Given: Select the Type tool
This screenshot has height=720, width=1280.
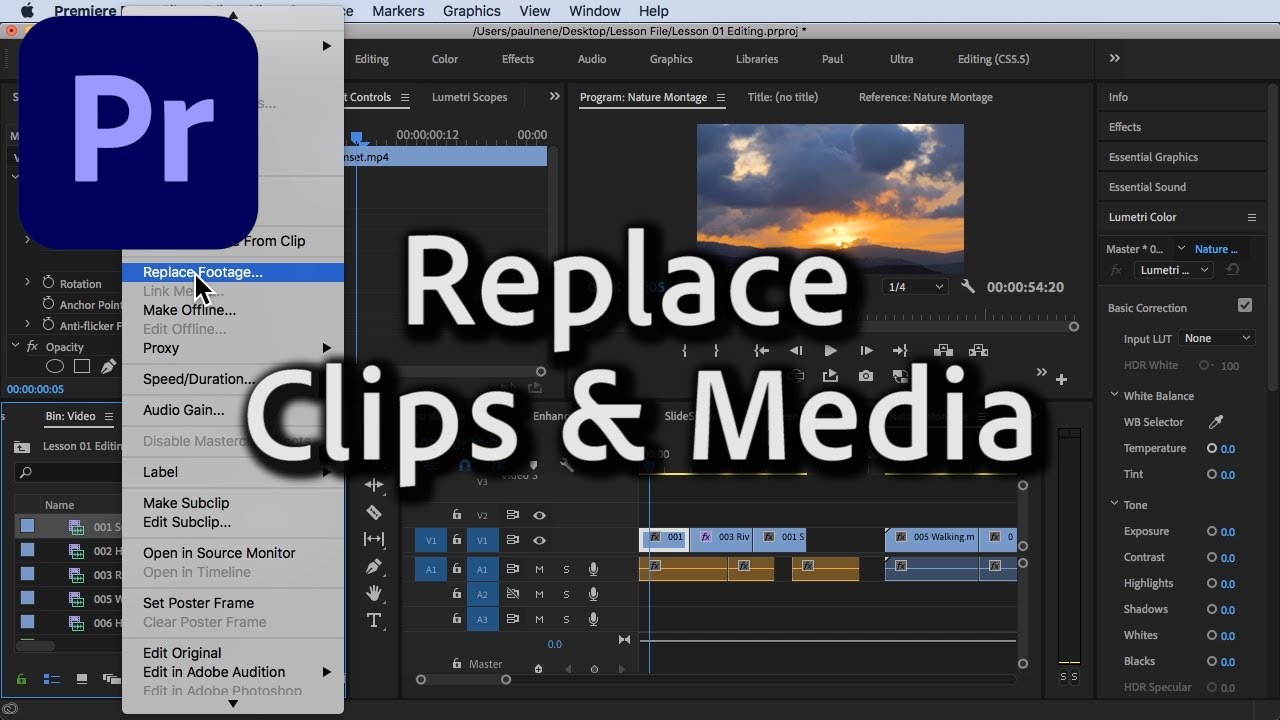Looking at the screenshot, I should 374,620.
